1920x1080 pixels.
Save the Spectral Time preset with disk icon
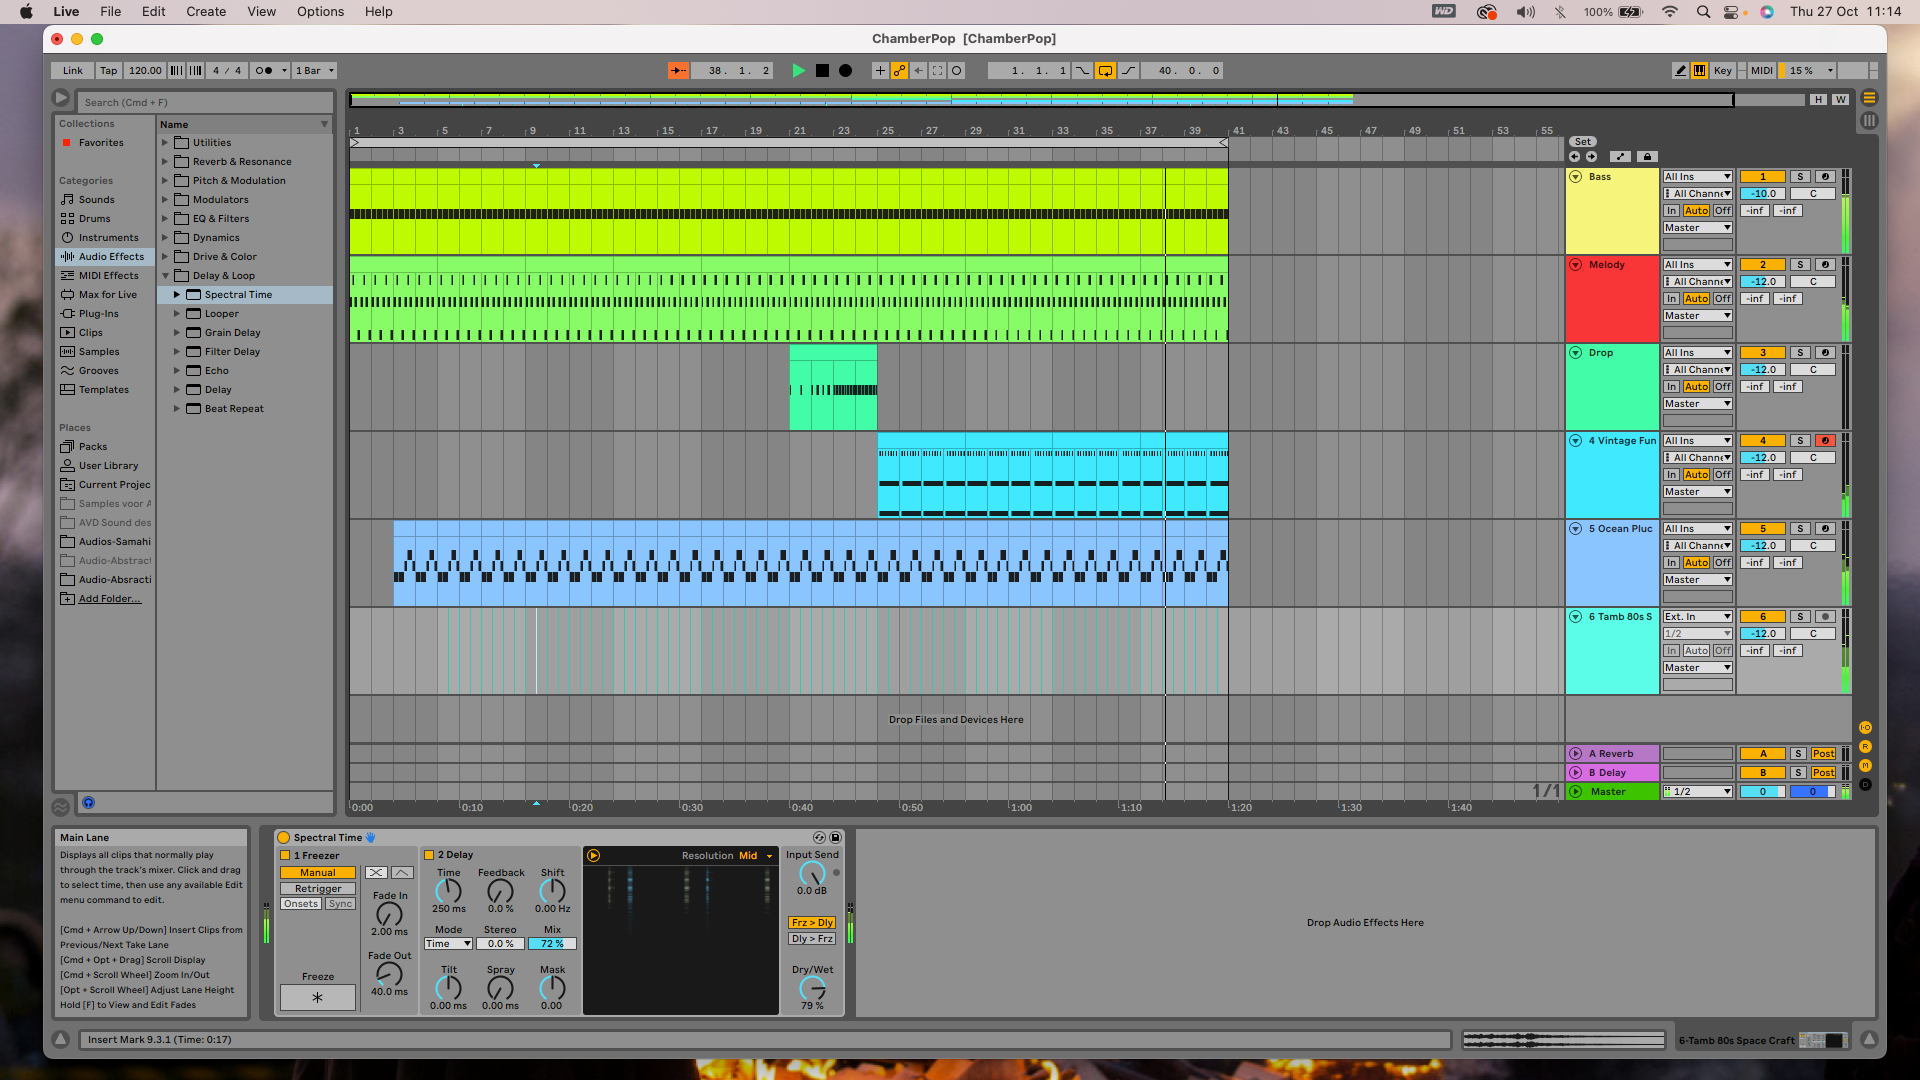point(836,838)
